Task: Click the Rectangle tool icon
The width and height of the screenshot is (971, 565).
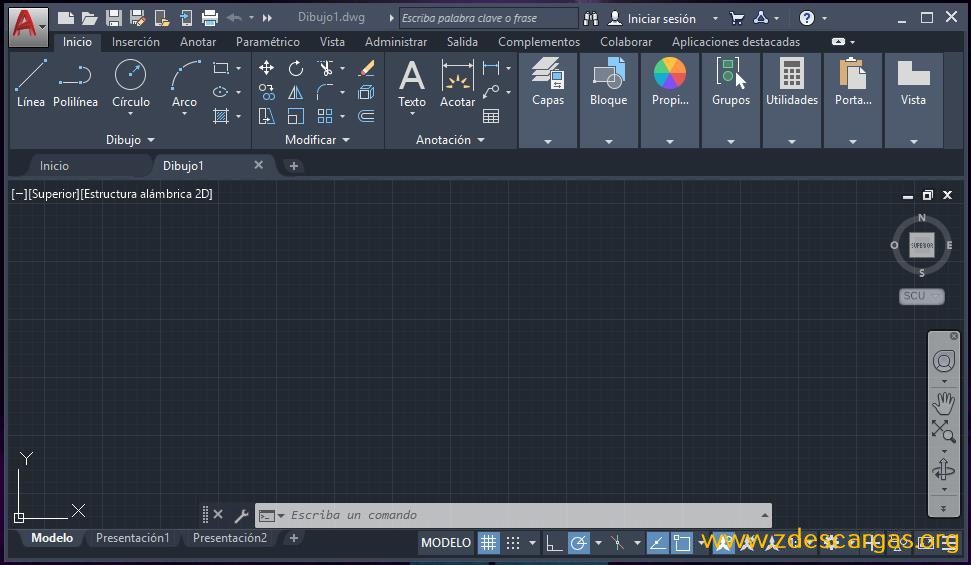Action: tap(220, 68)
